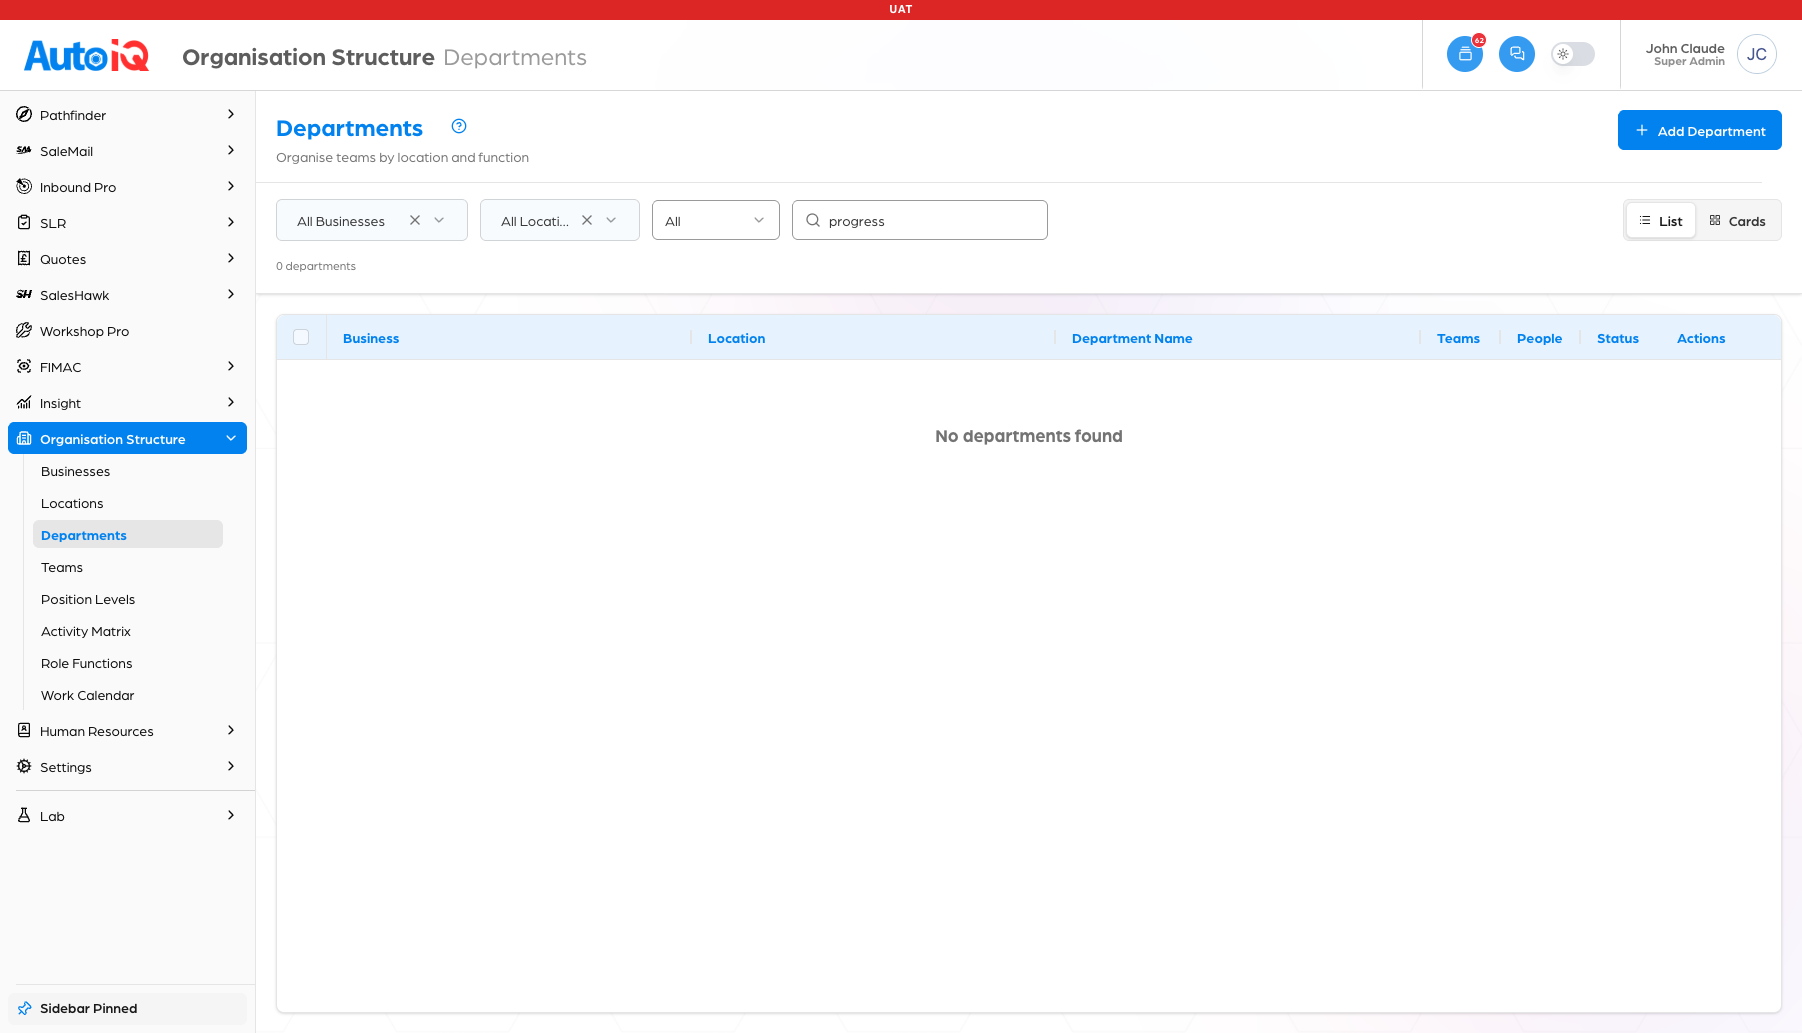This screenshot has width=1802, height=1033.
Task: Open the chat messages icon in header
Action: click(x=1517, y=54)
